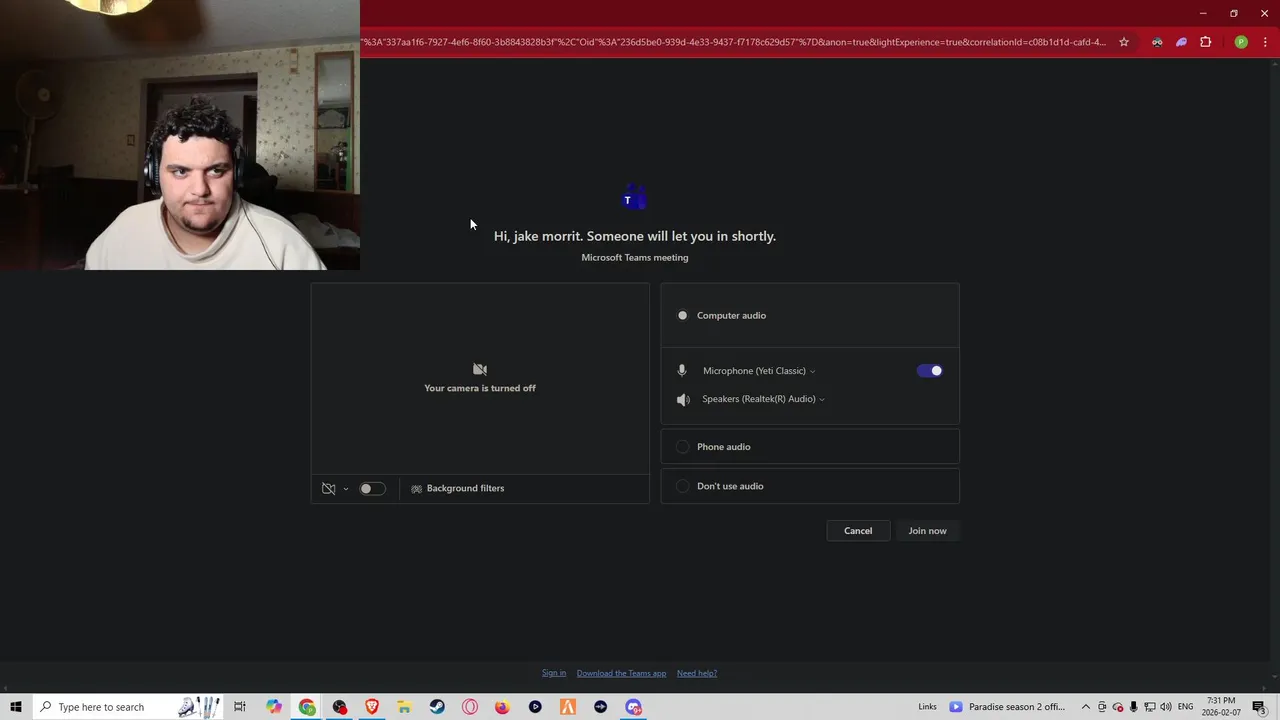Select the Computer audio option

[x=810, y=315]
